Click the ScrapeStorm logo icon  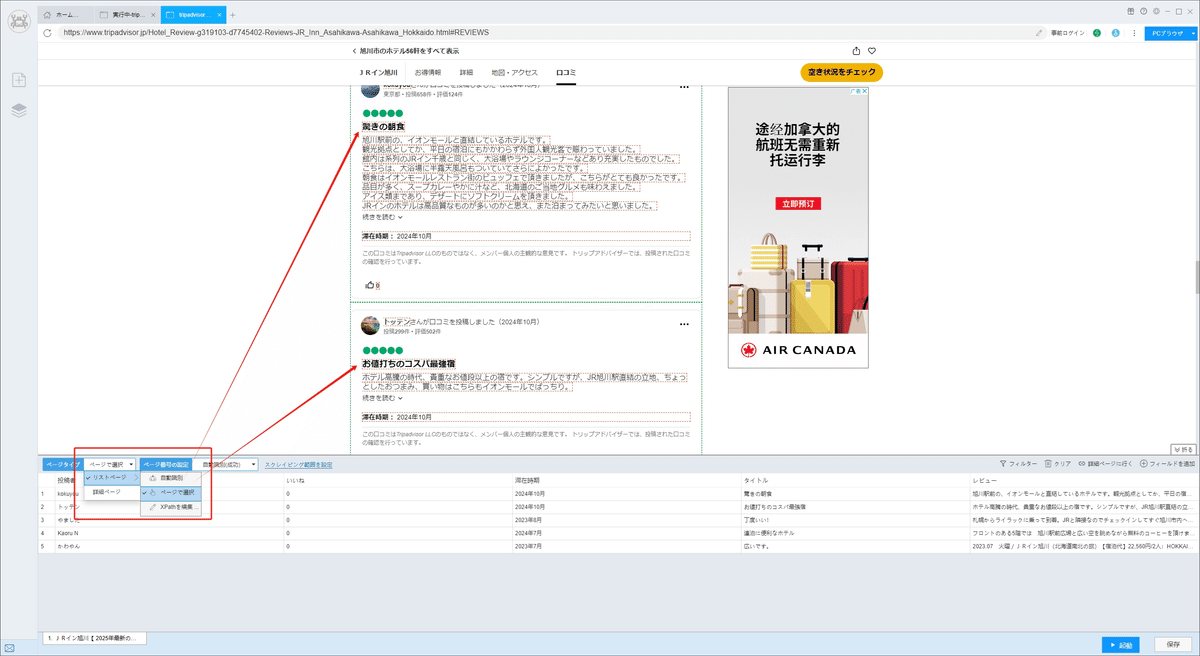click(x=19, y=20)
